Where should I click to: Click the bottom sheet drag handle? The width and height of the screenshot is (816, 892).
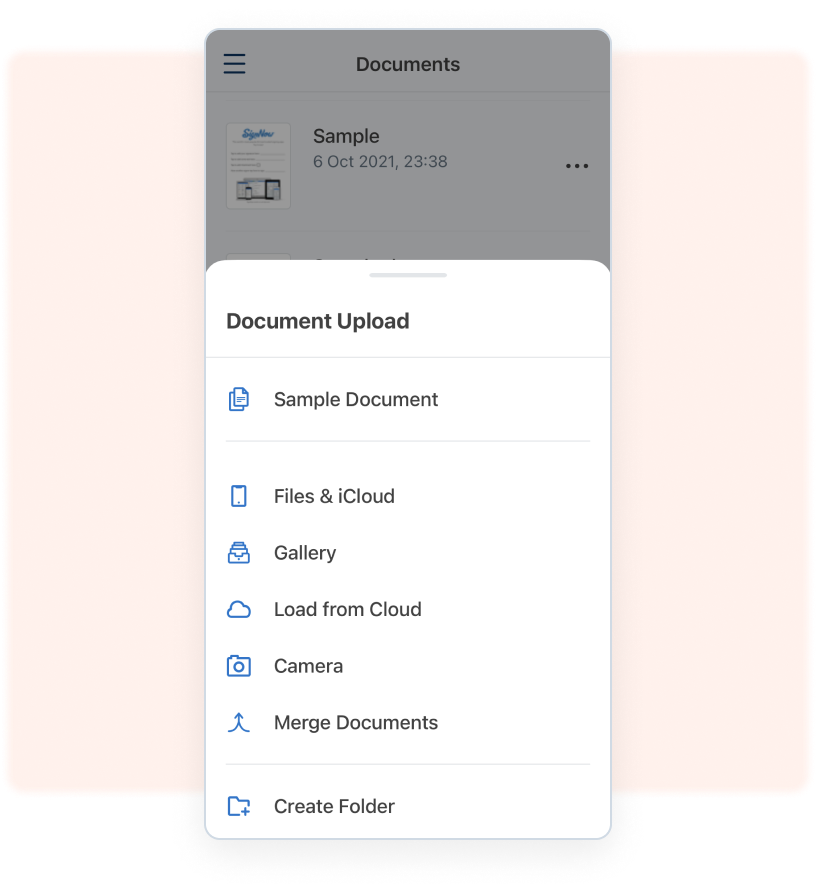(408, 275)
